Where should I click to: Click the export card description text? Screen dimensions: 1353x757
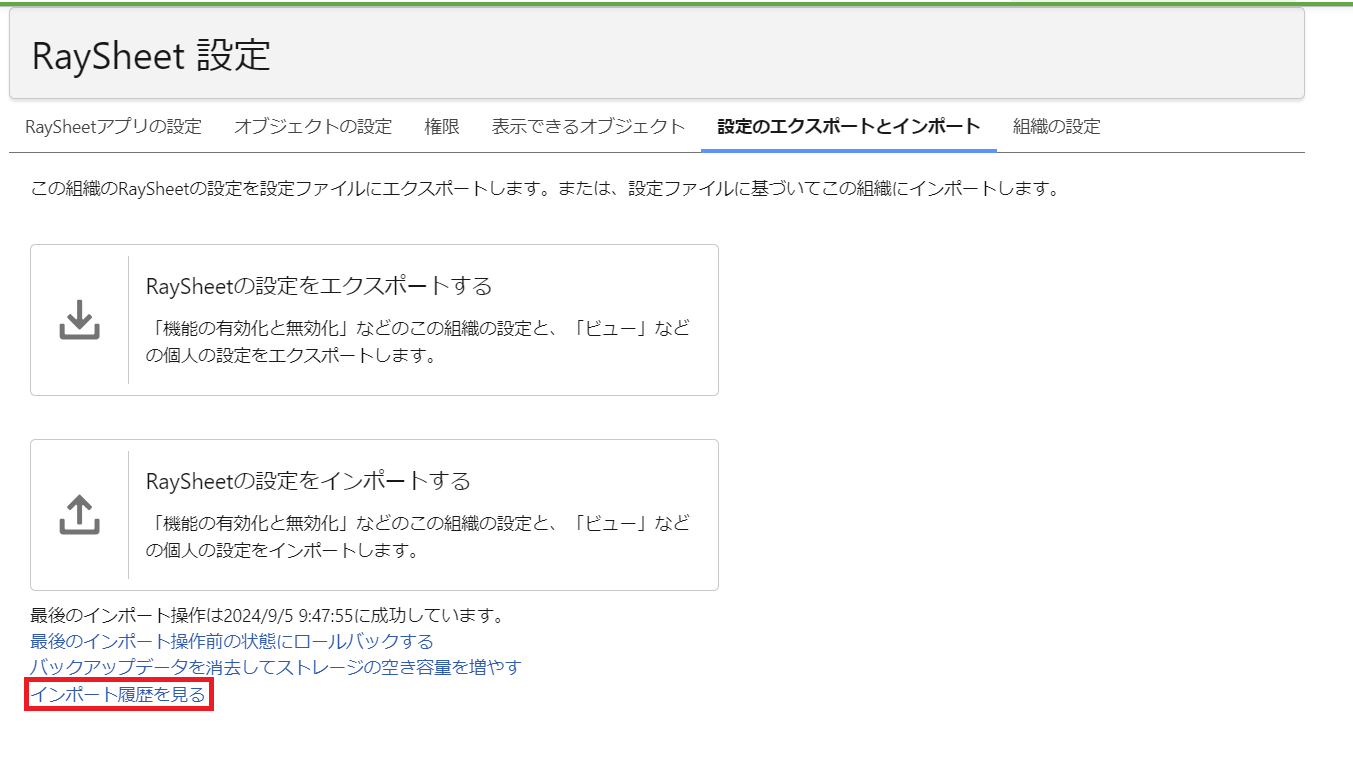(x=418, y=342)
